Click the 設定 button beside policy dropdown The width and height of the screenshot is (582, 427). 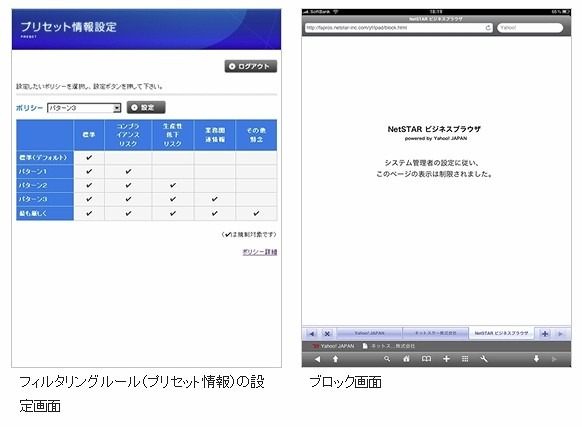pos(146,107)
